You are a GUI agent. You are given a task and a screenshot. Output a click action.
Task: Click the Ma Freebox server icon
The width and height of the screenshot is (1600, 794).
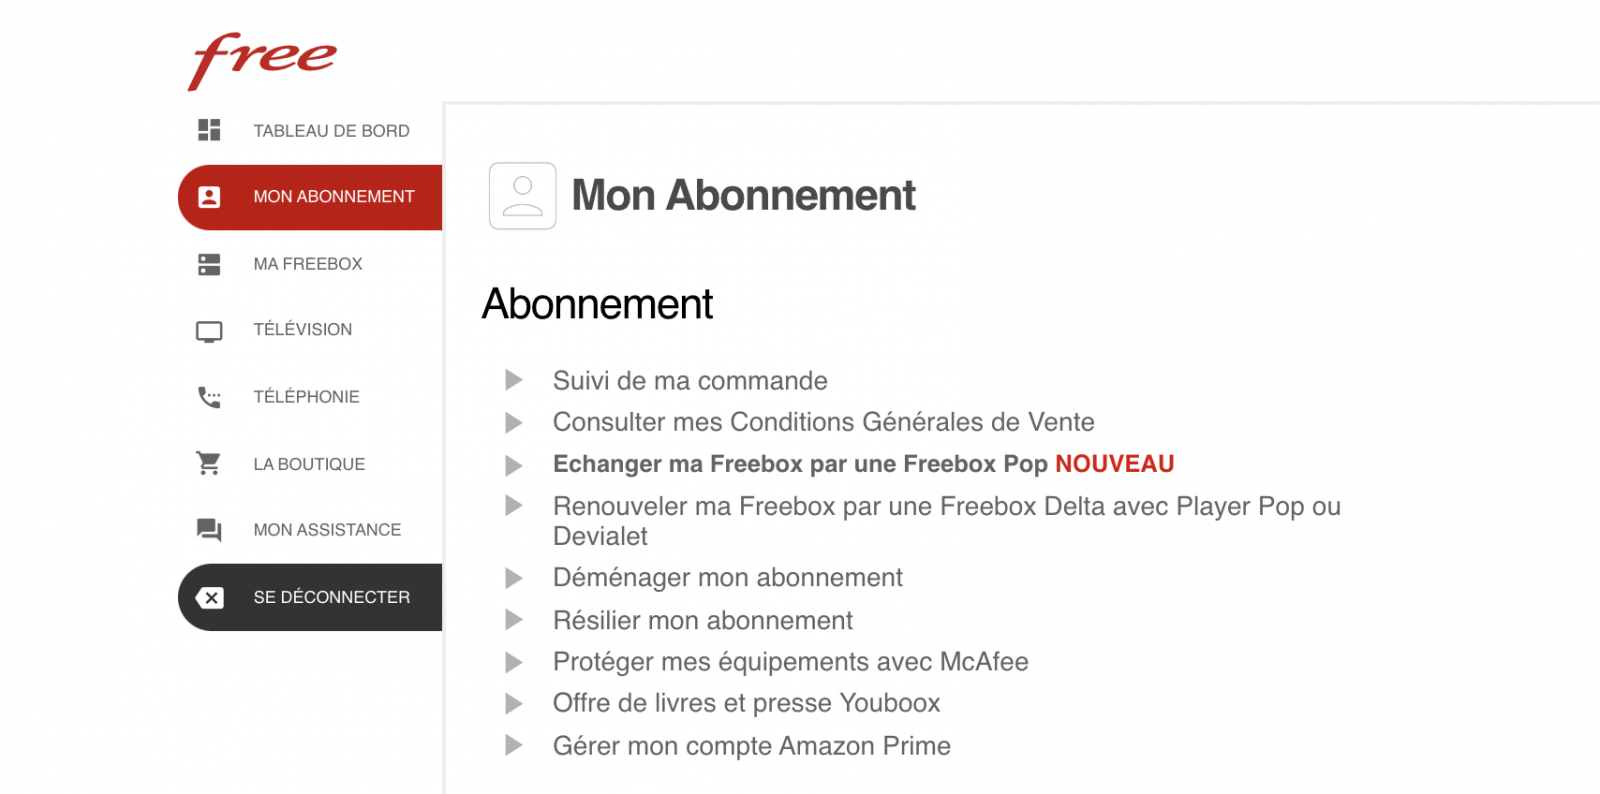click(x=209, y=264)
